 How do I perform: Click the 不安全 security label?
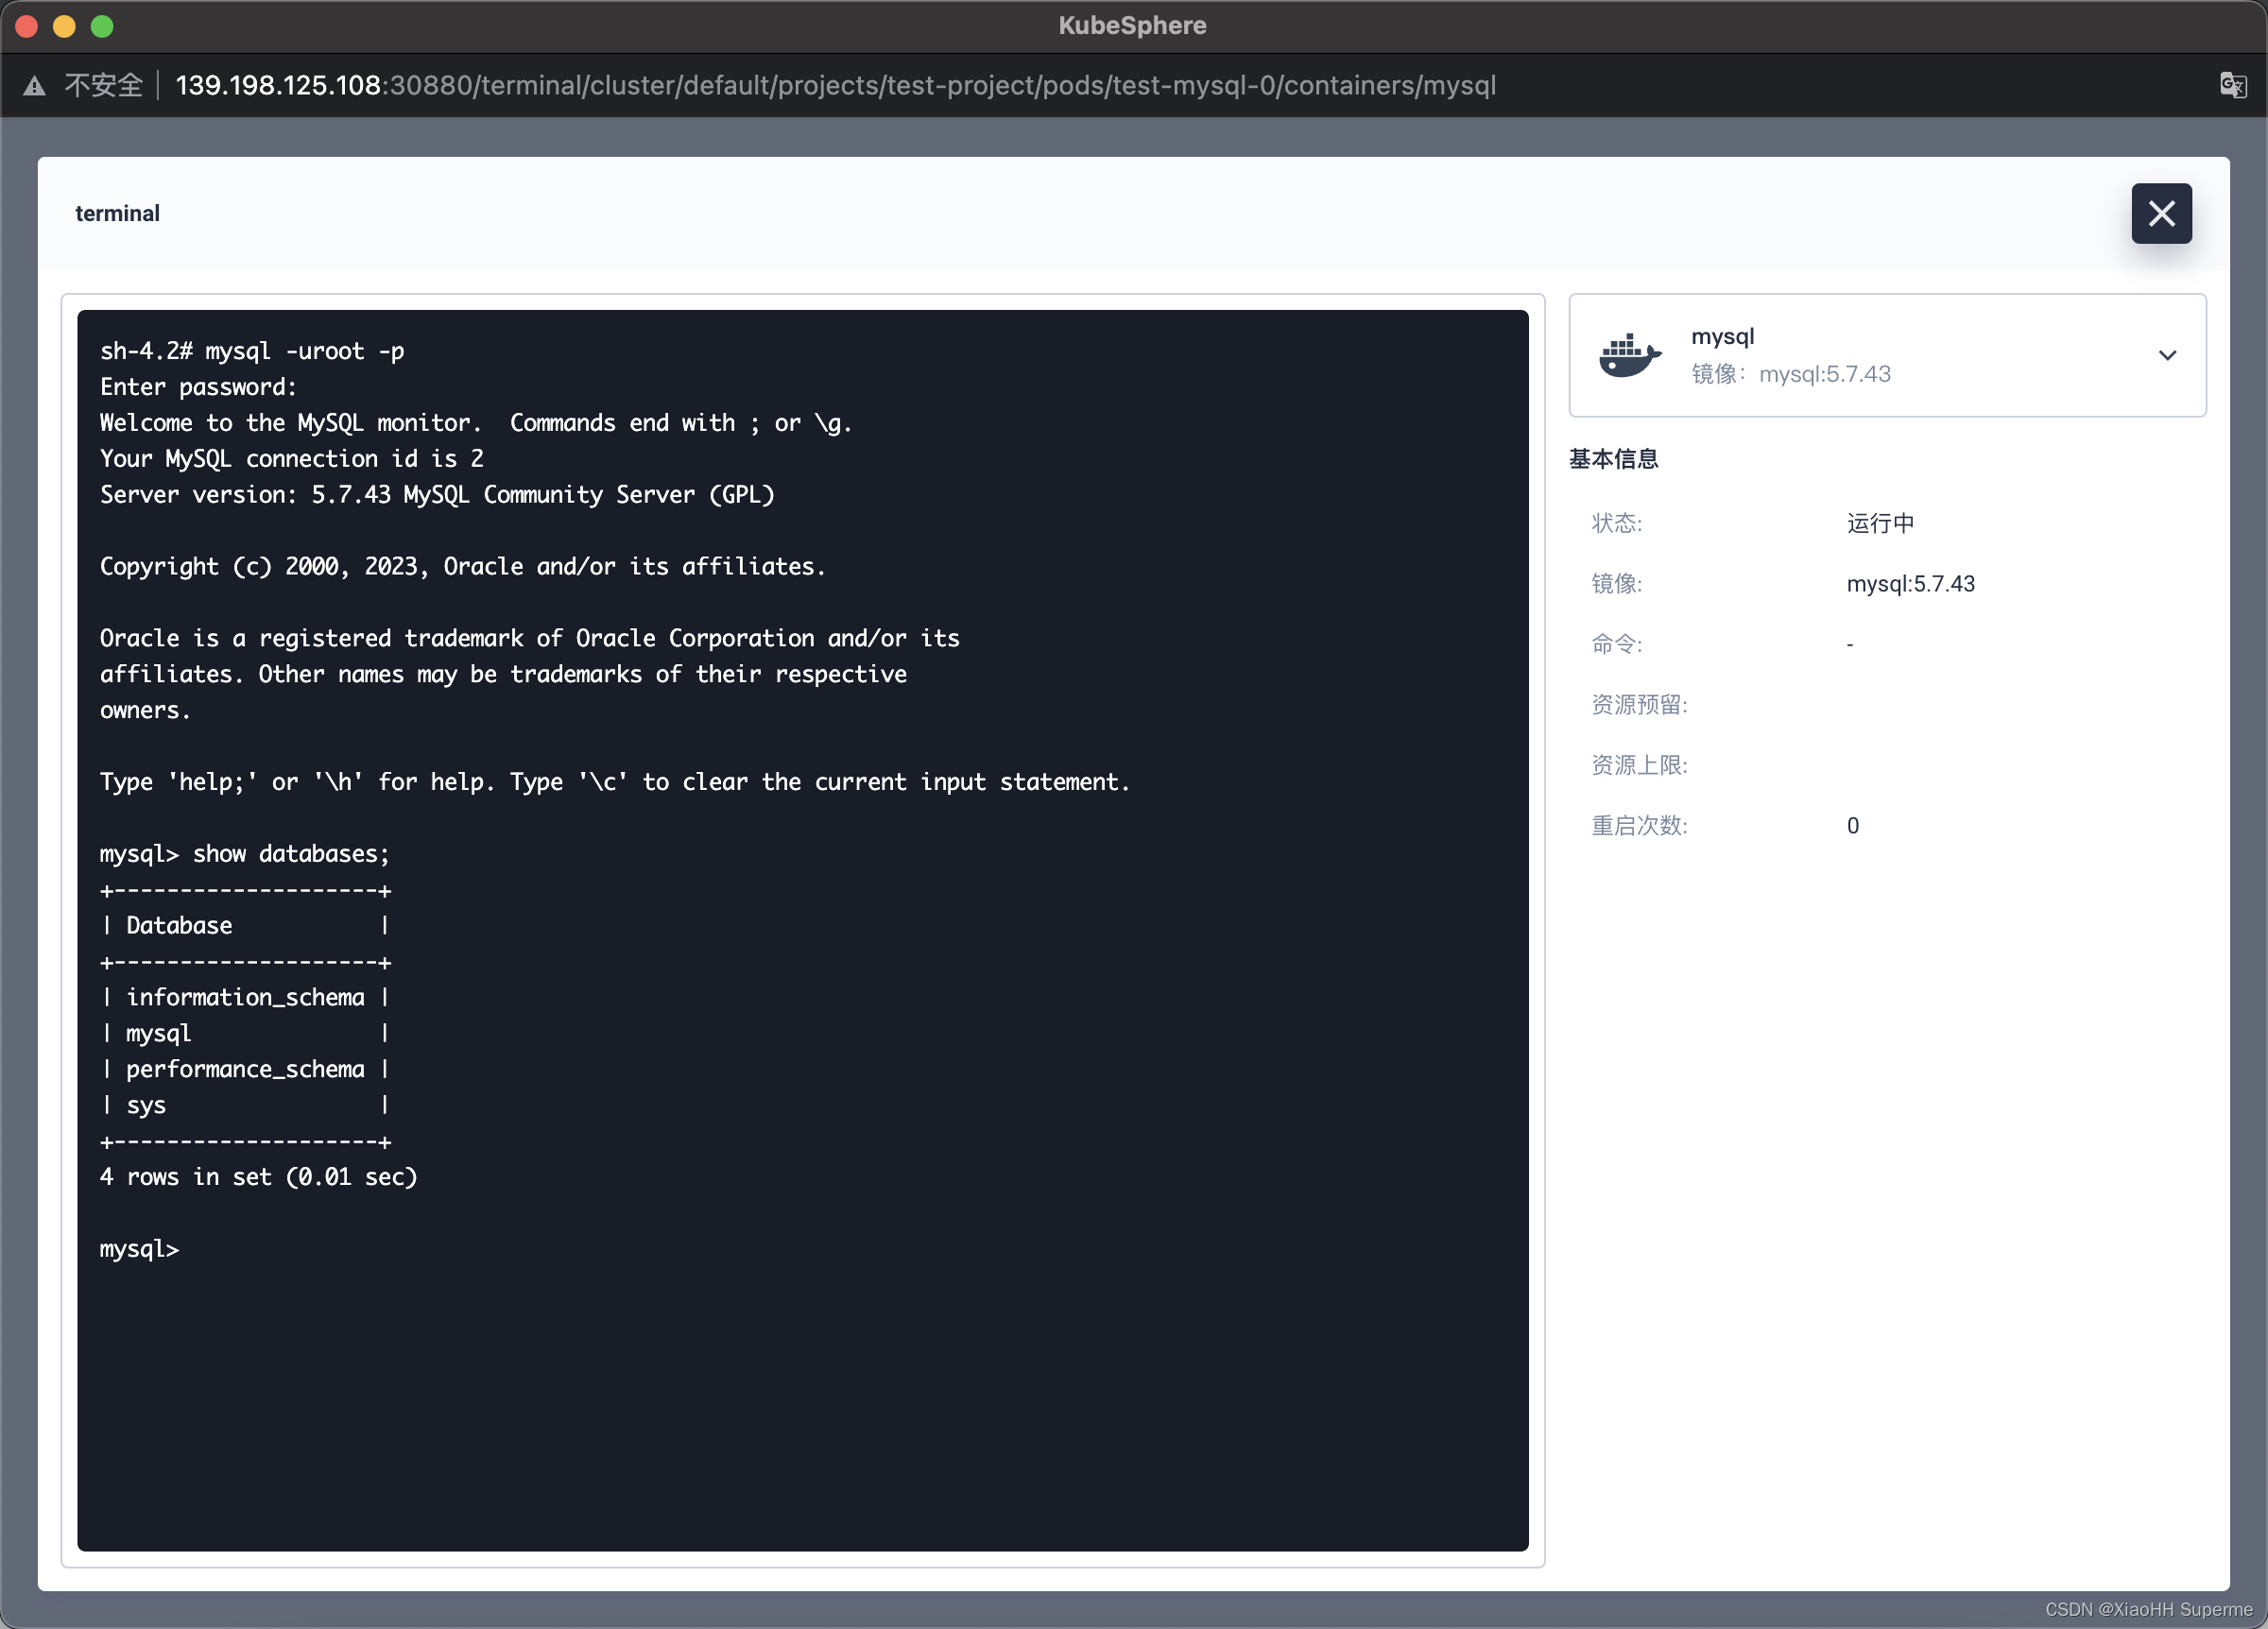point(104,86)
